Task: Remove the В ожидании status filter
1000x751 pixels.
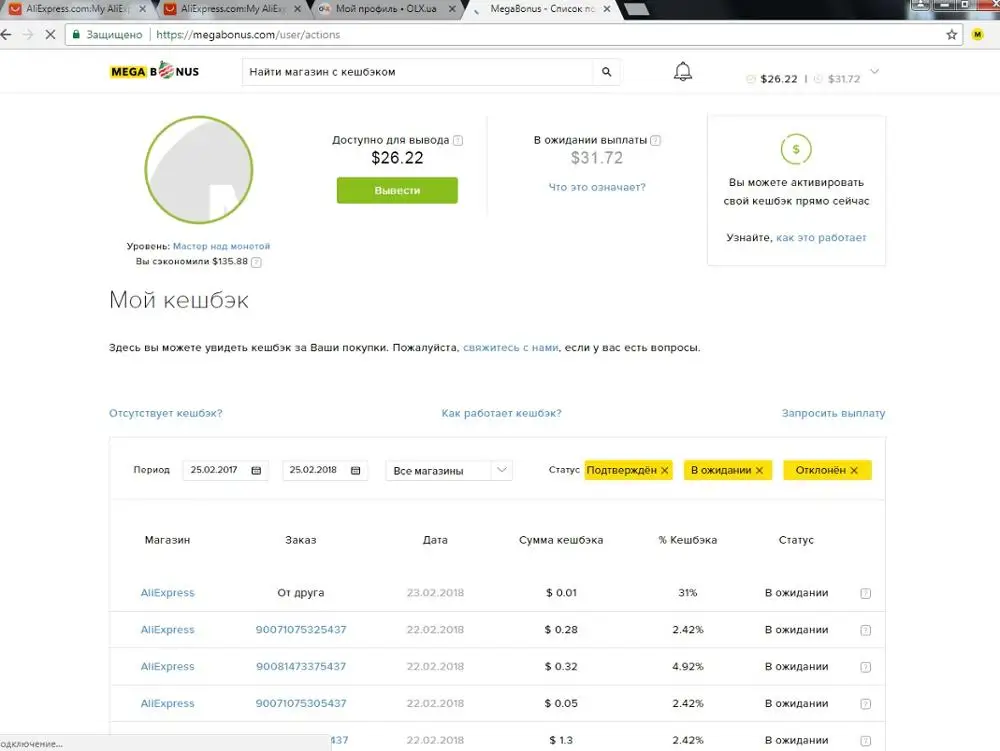Action: pyautogui.click(x=760, y=470)
